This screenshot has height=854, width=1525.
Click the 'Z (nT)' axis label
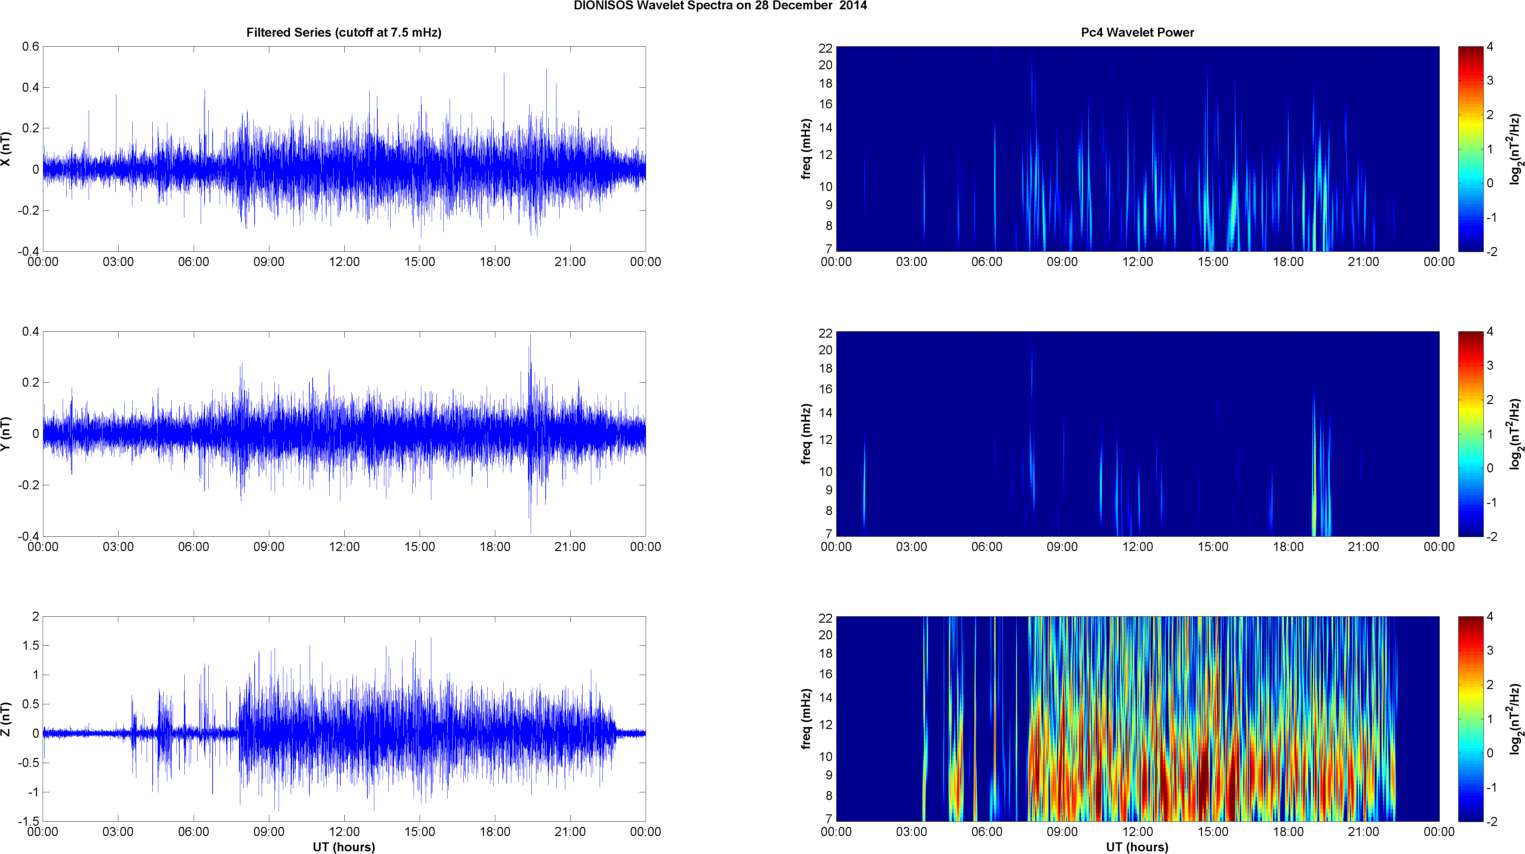coord(6,719)
